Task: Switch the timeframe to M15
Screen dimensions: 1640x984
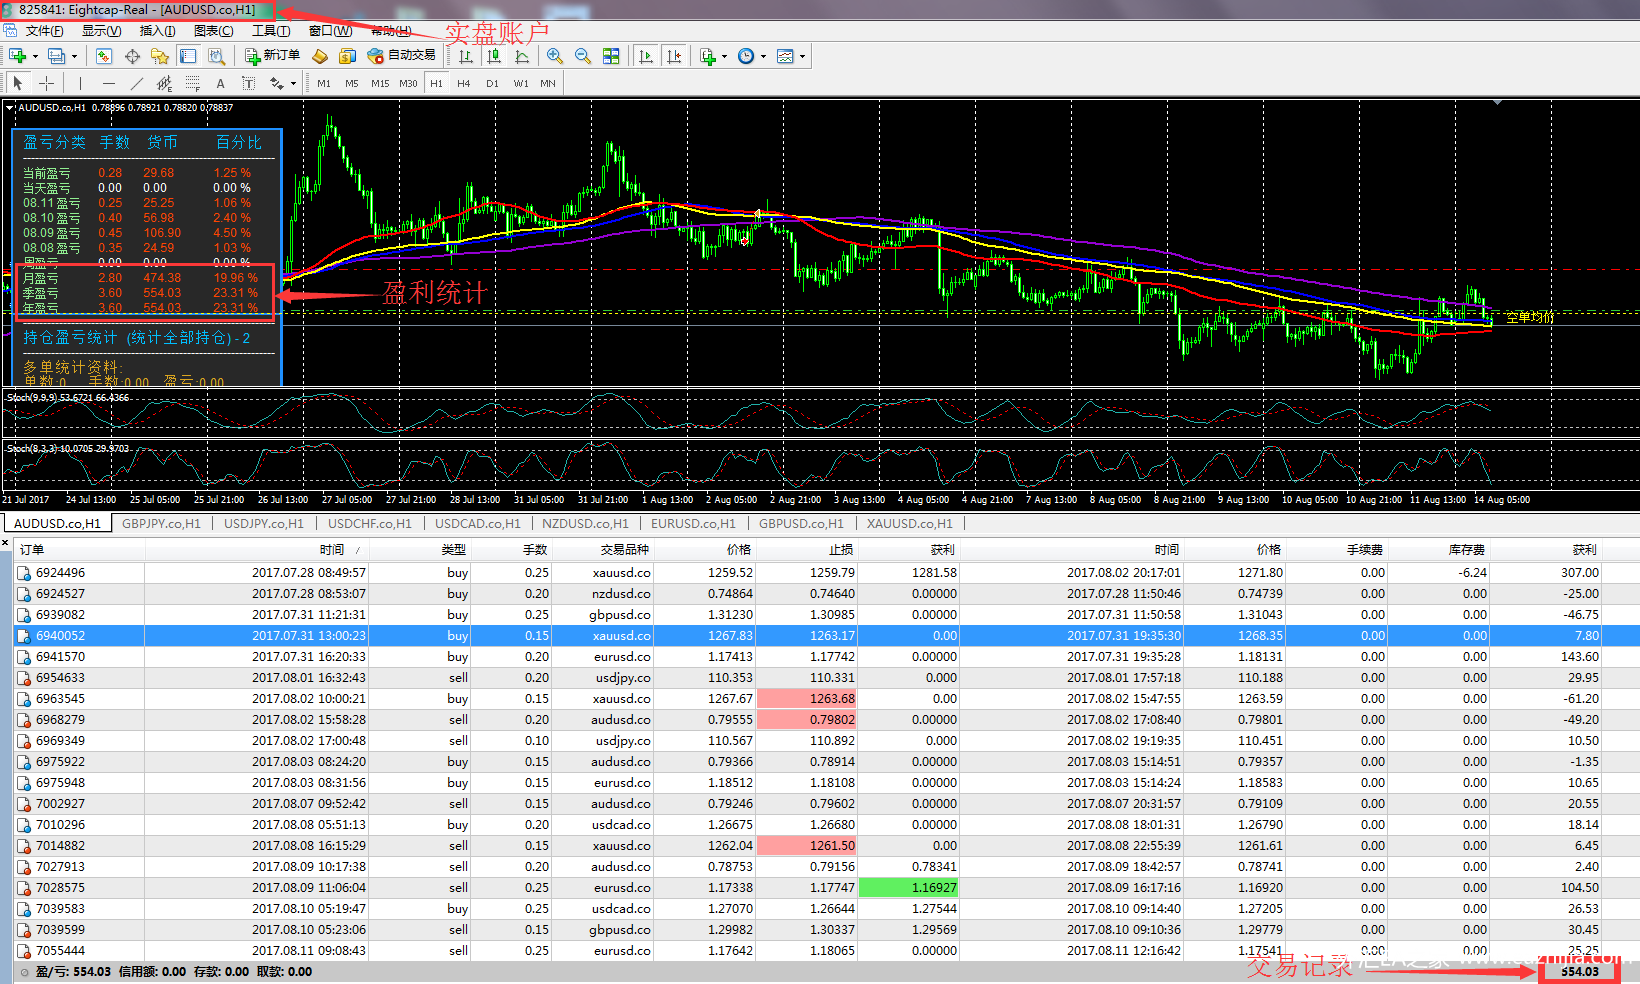Action: point(380,84)
